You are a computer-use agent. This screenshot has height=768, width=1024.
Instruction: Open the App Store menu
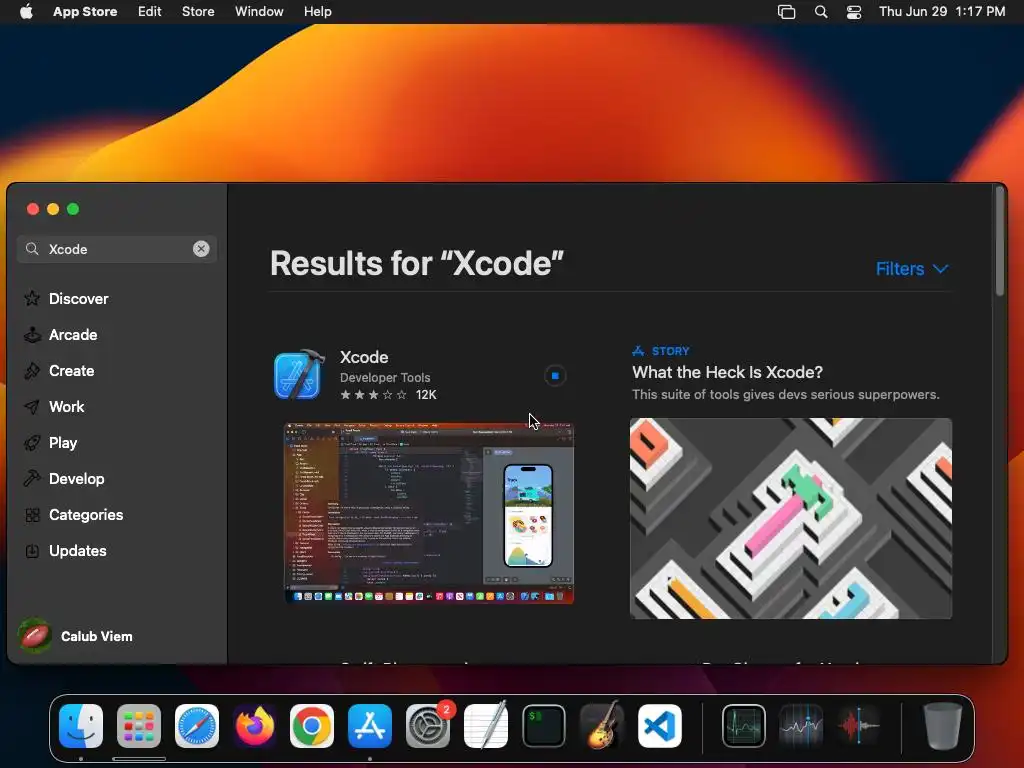[x=85, y=11]
